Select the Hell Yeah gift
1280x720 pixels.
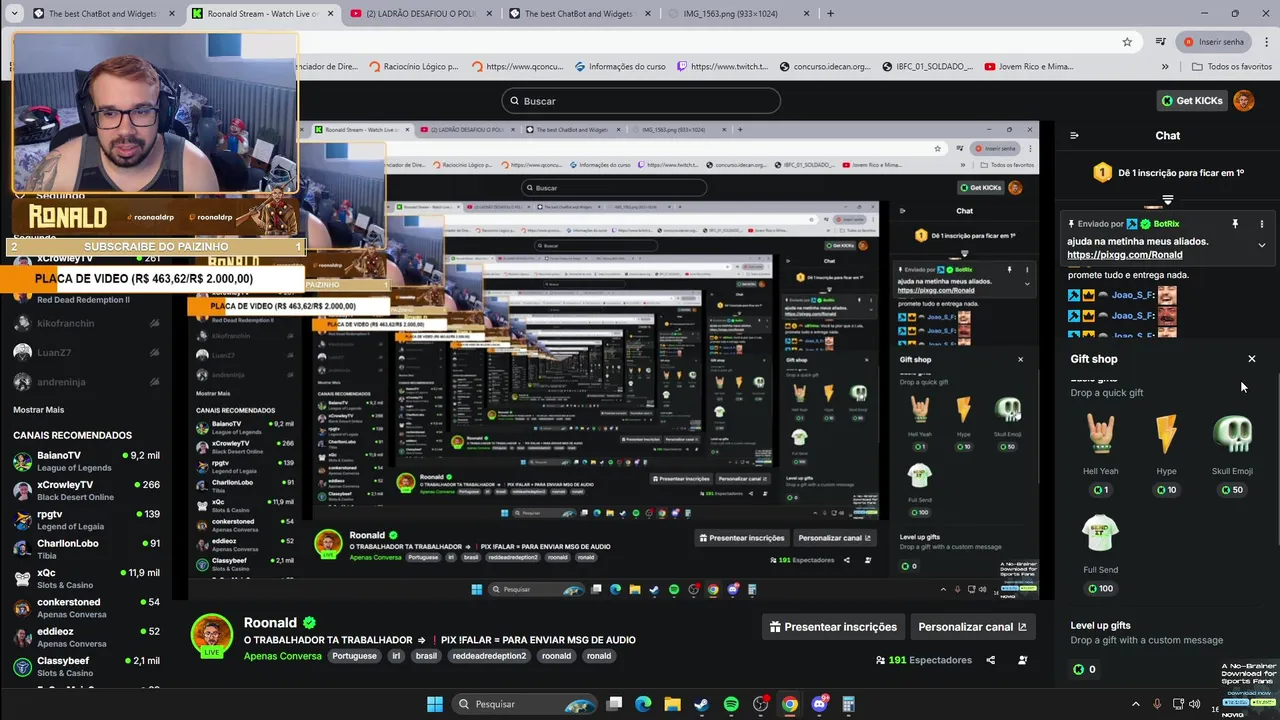[x=1100, y=455]
